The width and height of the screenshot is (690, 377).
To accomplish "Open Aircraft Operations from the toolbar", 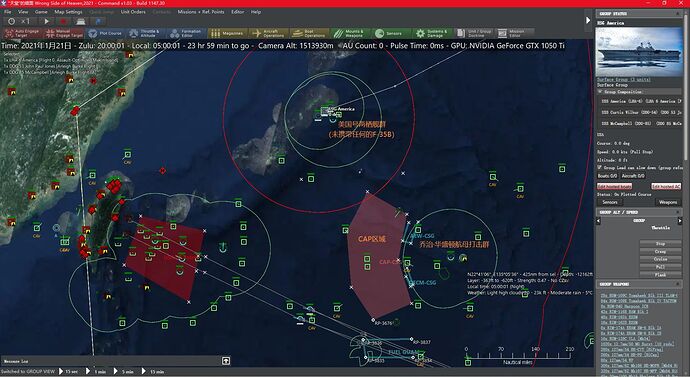I will 269,33.
